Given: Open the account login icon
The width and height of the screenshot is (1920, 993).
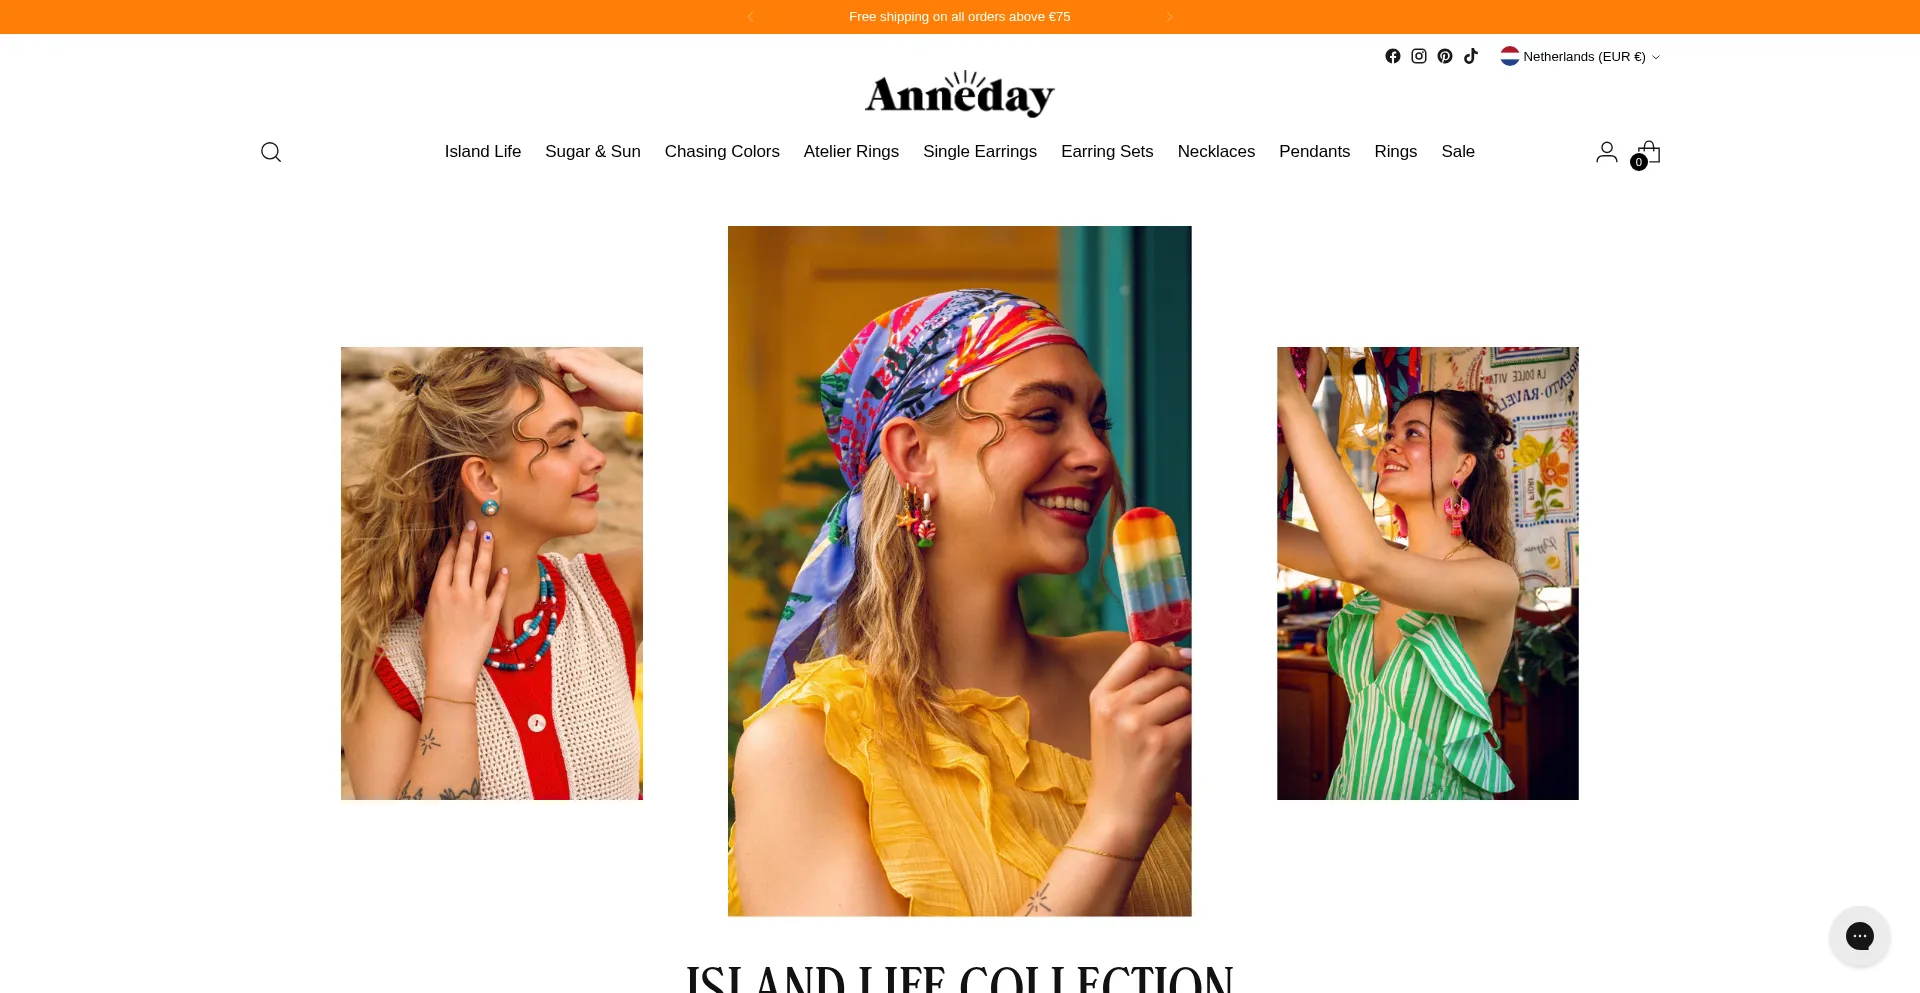Looking at the screenshot, I should tap(1606, 152).
